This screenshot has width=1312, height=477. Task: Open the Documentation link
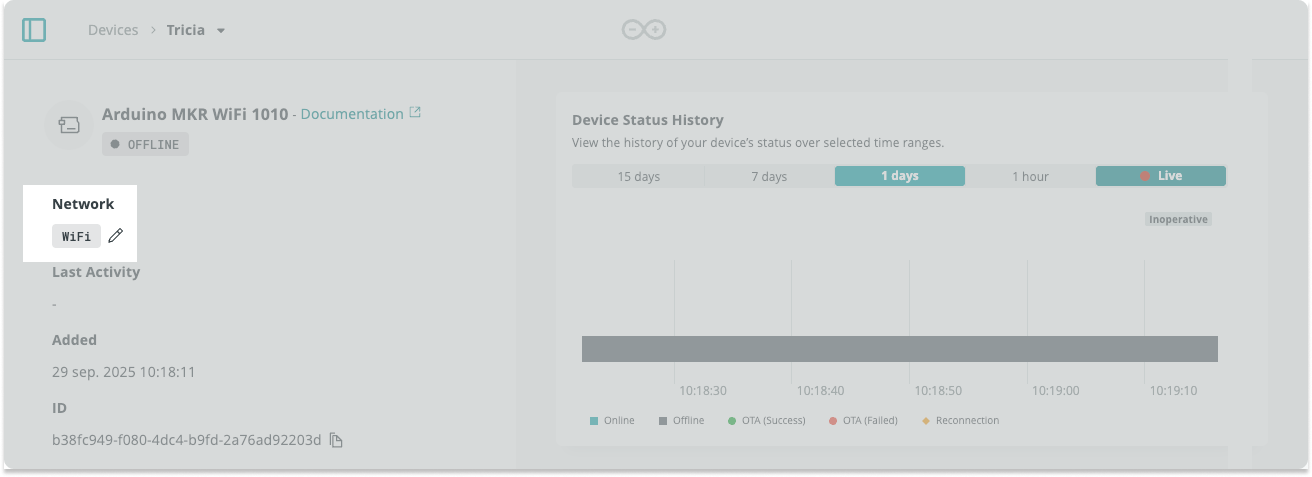point(351,114)
